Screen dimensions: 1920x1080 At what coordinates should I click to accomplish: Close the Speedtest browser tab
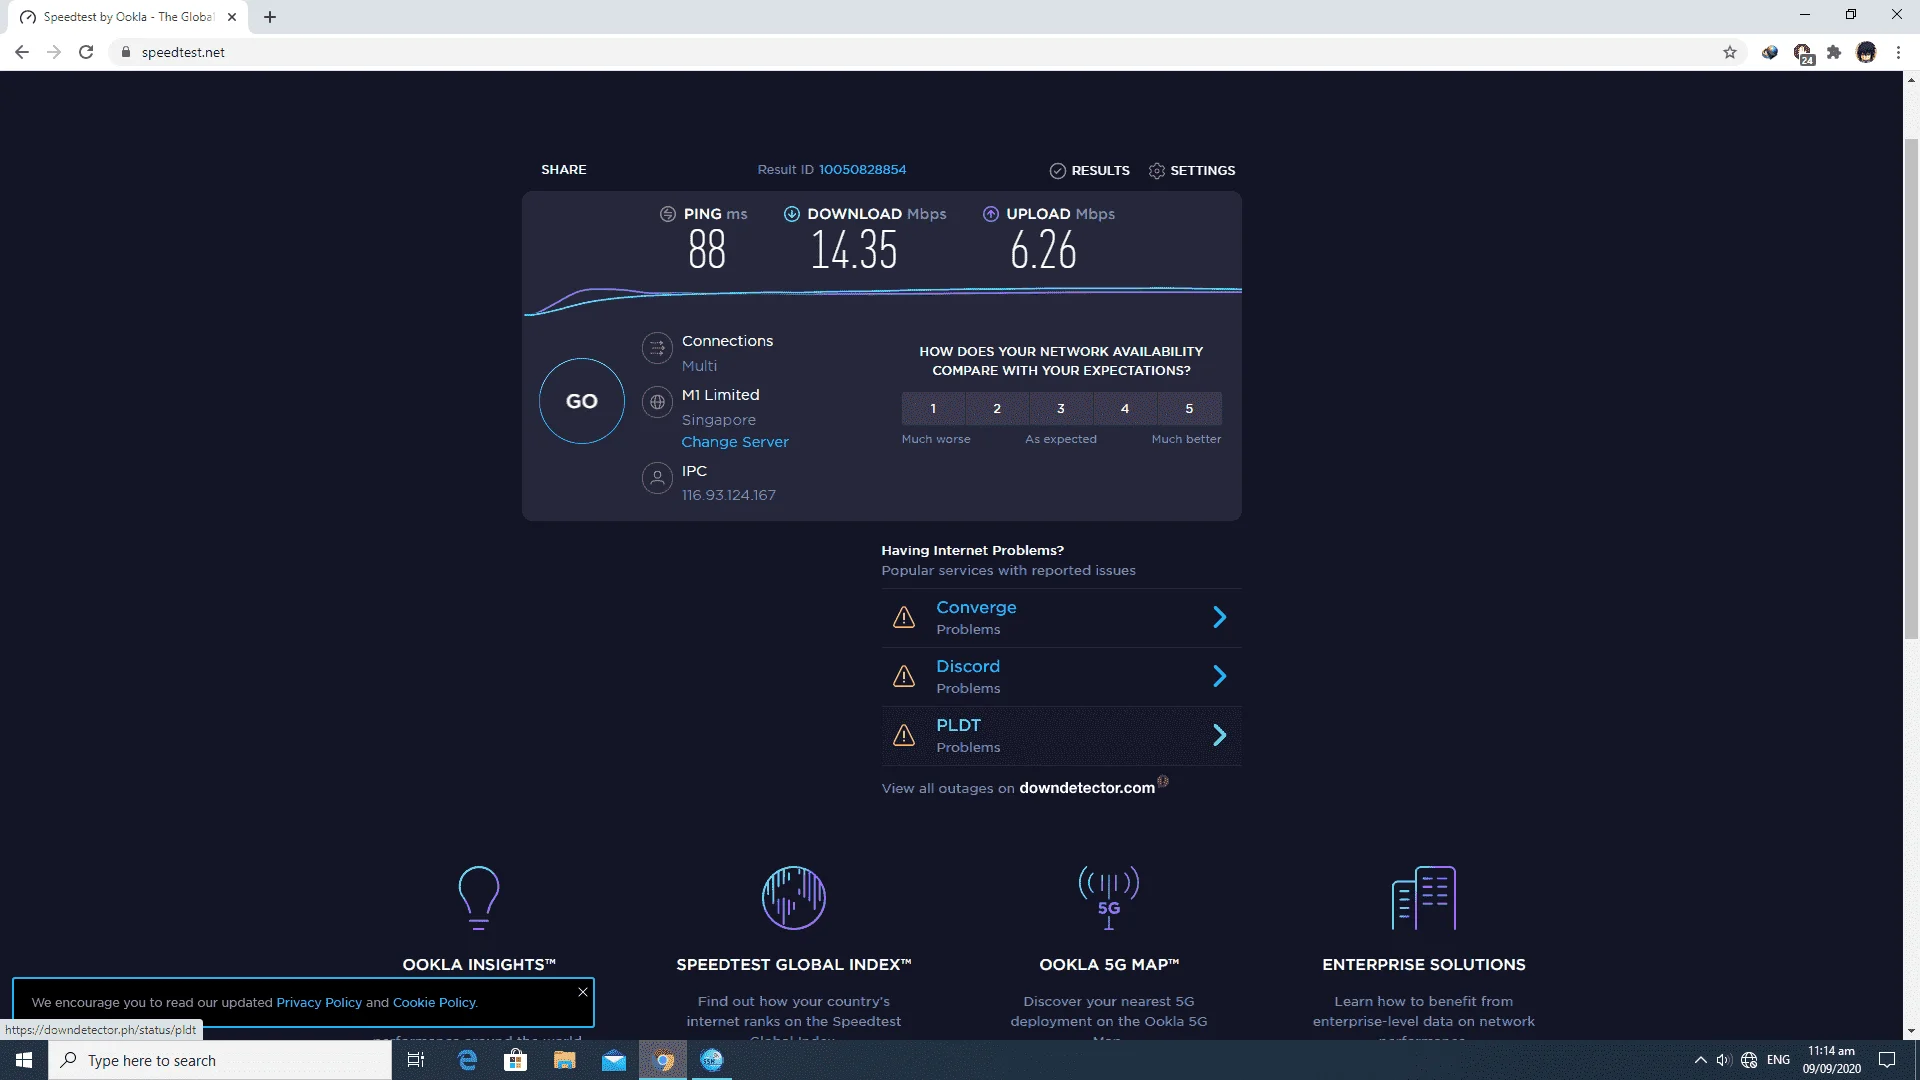tap(232, 17)
